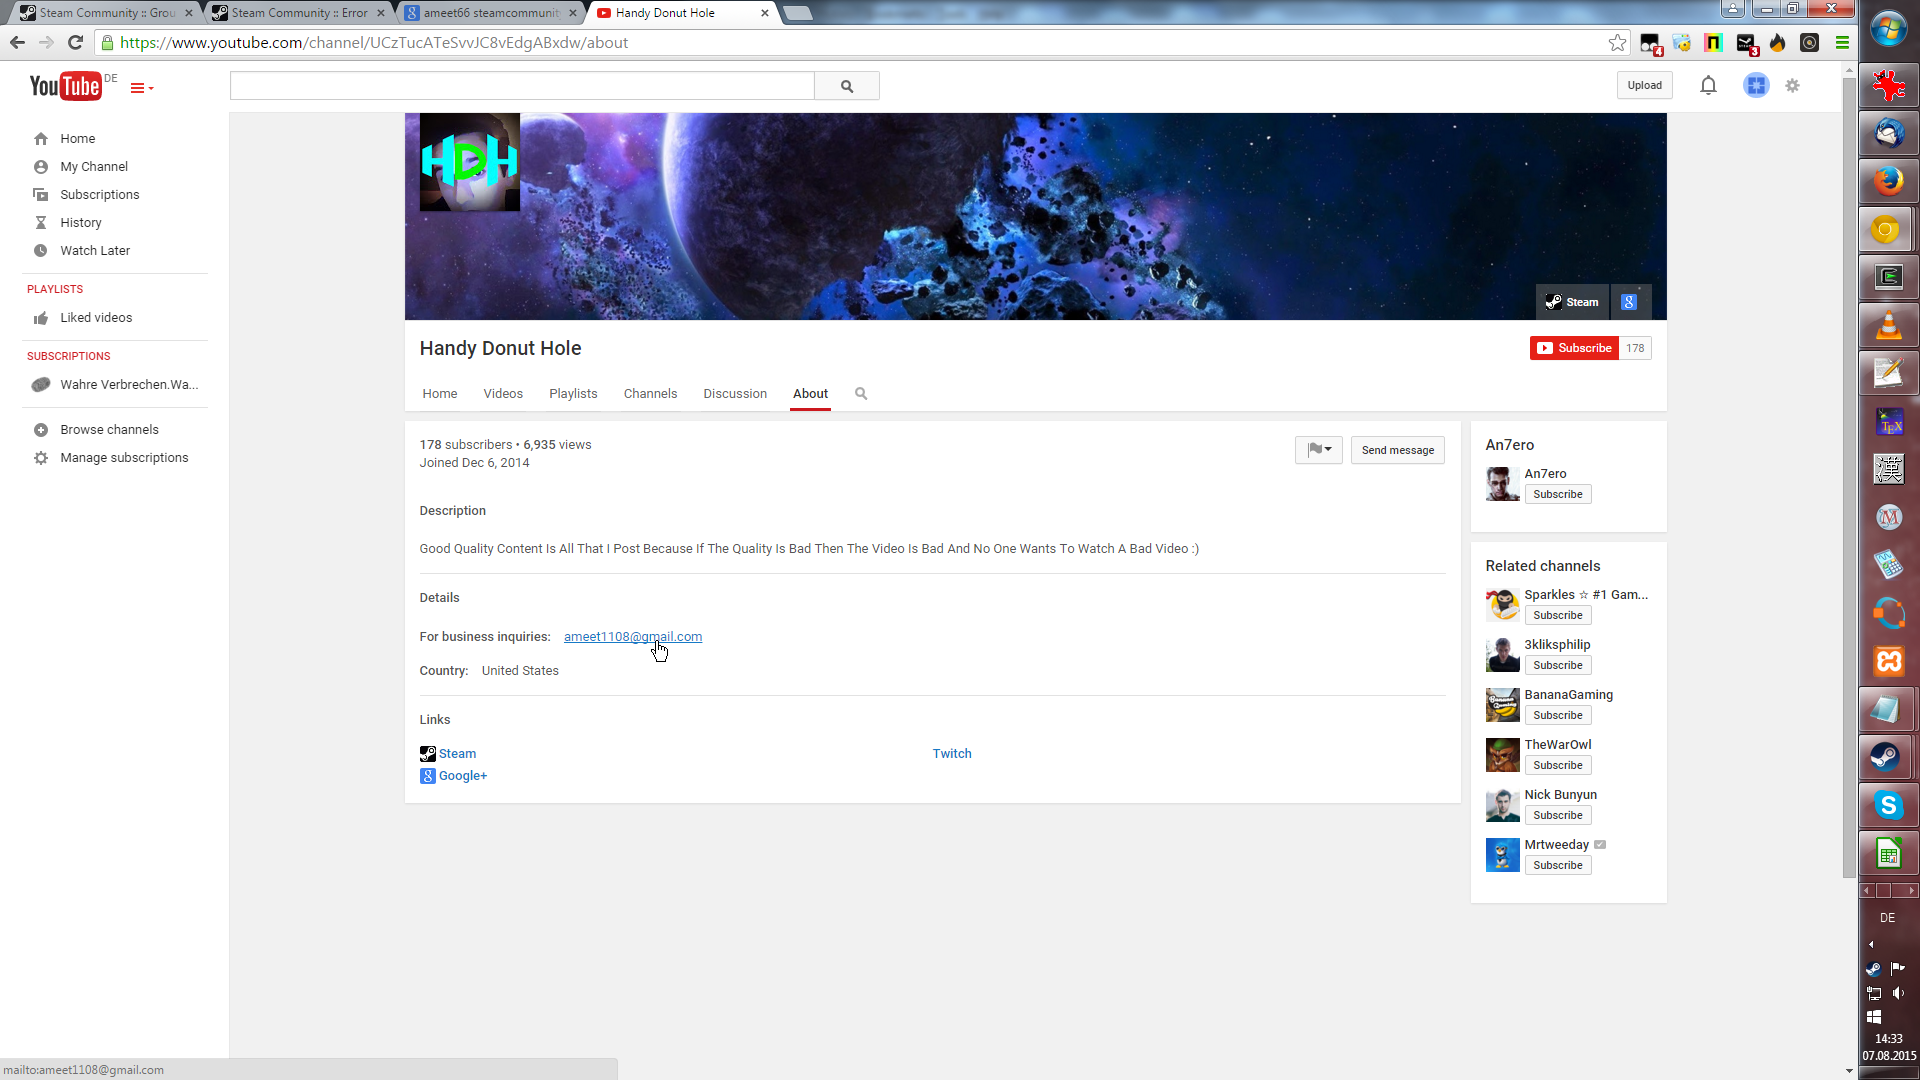The width and height of the screenshot is (1920, 1080).
Task: Open the Discussion tab
Action: tap(735, 394)
